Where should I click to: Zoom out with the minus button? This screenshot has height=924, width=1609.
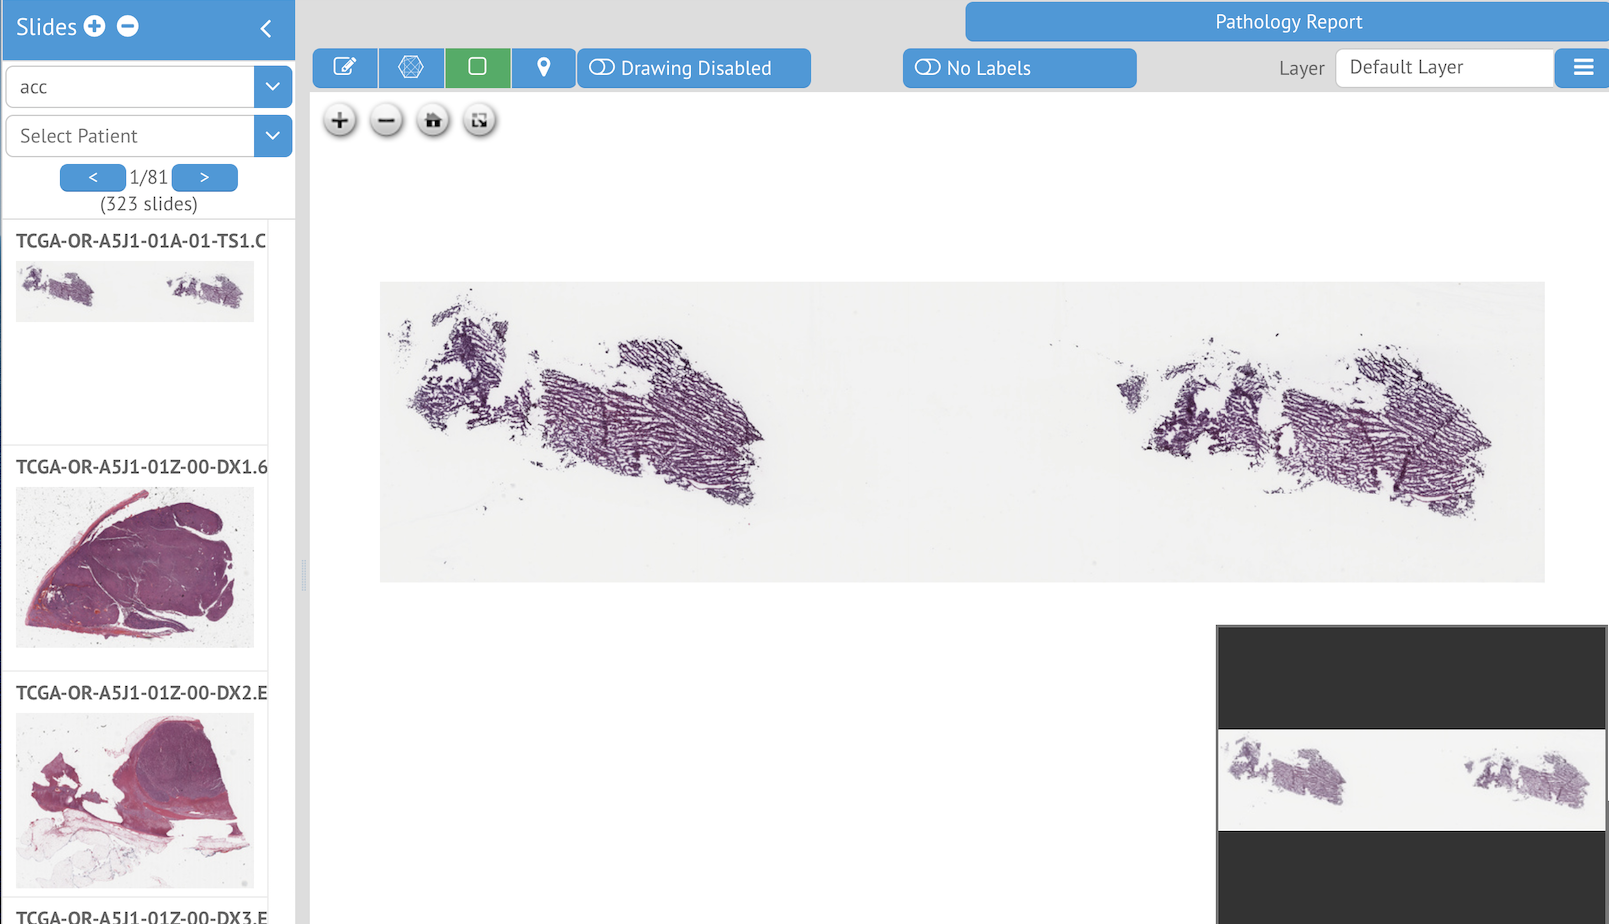386,121
